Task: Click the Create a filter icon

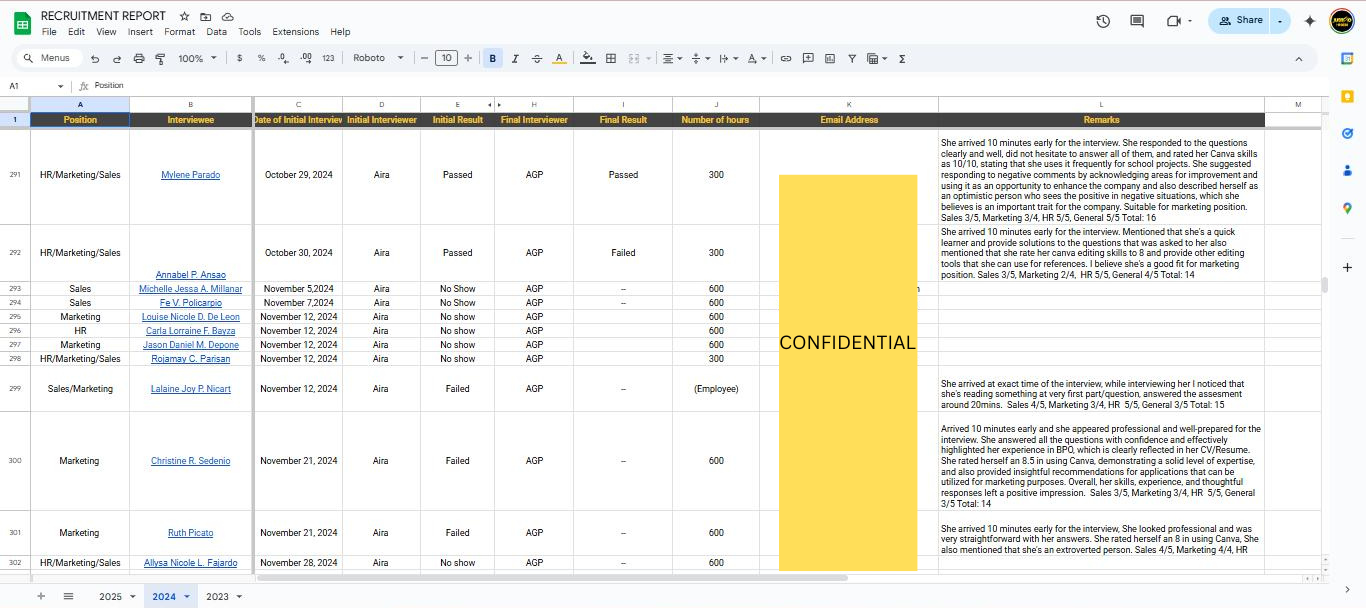Action: [x=852, y=59]
